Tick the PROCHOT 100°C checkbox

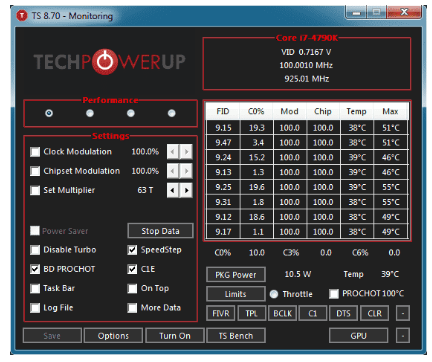click(x=334, y=294)
